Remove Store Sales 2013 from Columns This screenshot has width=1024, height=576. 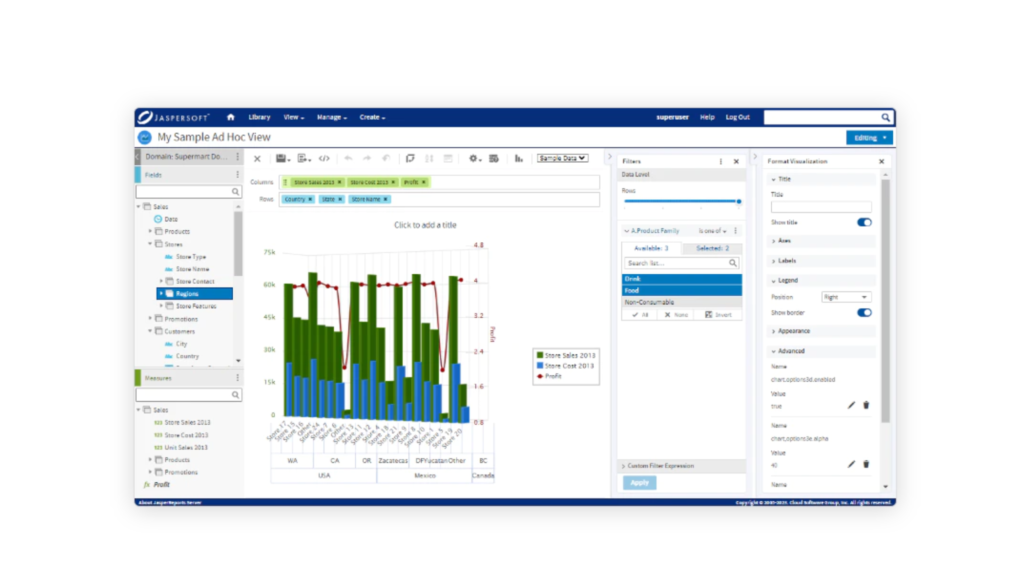340,182
